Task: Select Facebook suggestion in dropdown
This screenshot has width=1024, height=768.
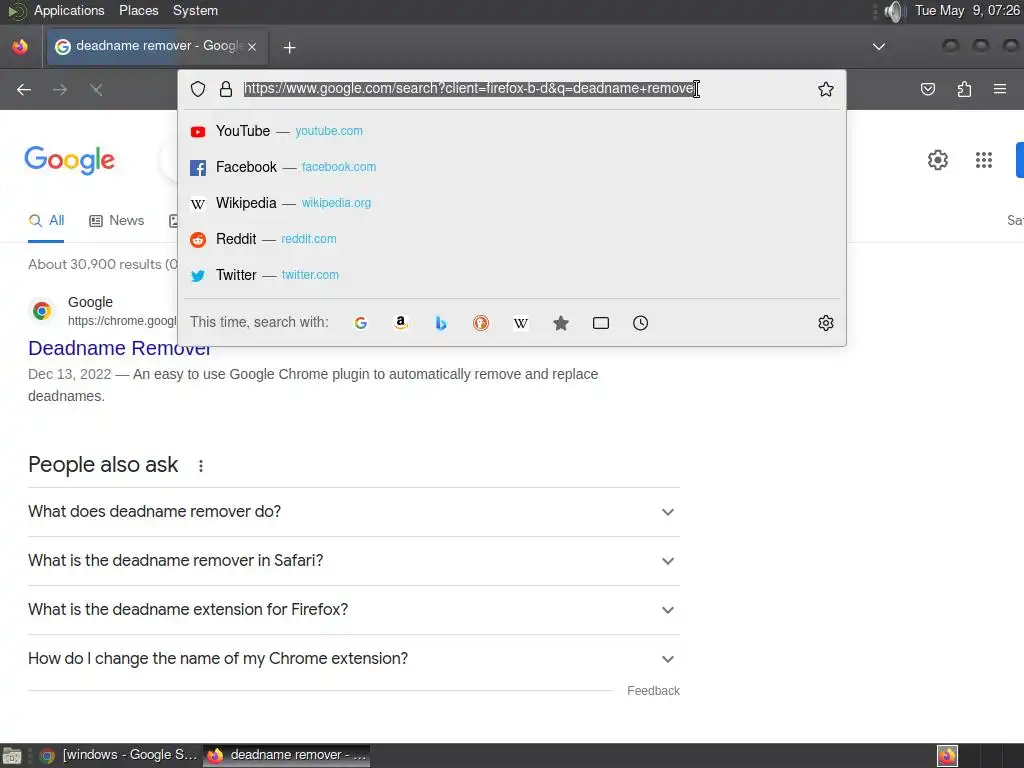Action: click(512, 167)
